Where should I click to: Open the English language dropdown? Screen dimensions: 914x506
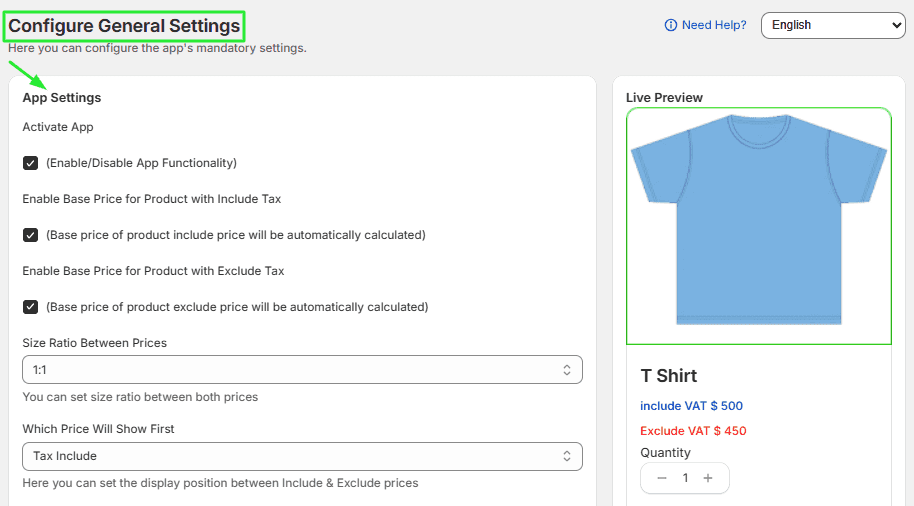pyautogui.click(x=833, y=25)
